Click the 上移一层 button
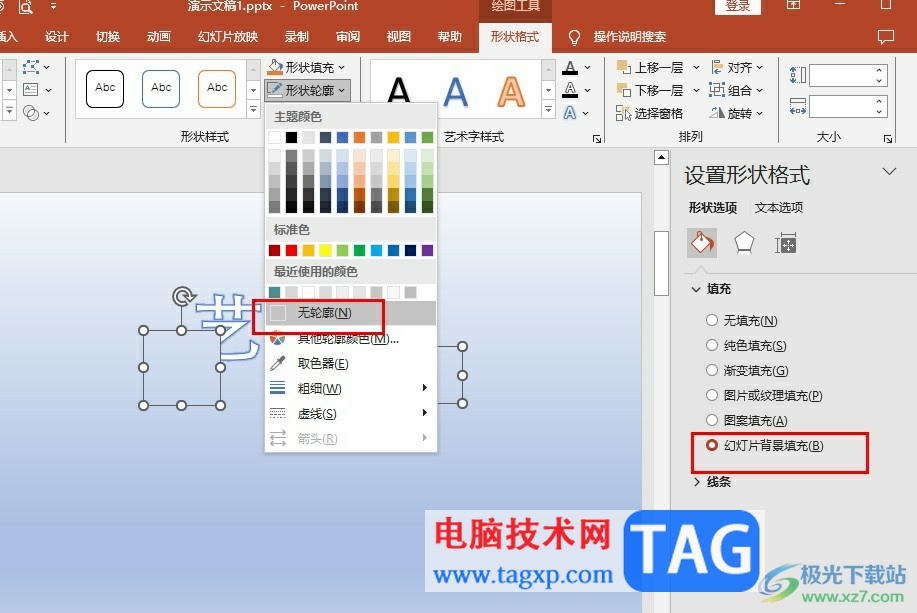This screenshot has width=917, height=613. click(x=650, y=68)
